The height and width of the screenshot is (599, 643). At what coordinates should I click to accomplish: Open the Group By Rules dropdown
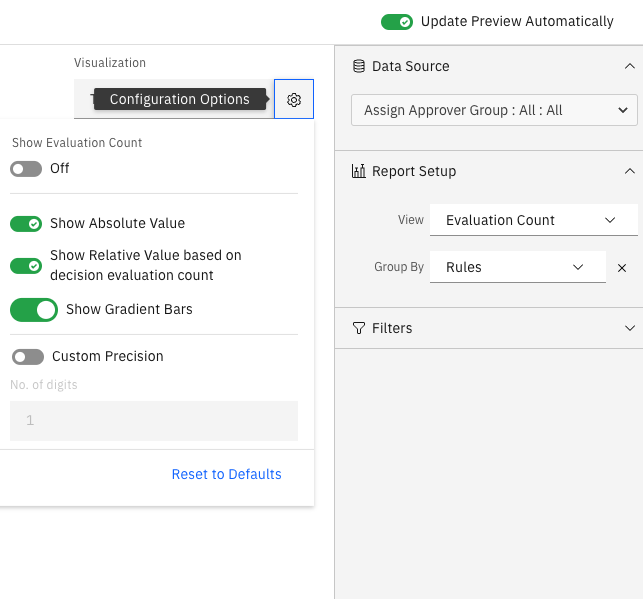tap(517, 267)
